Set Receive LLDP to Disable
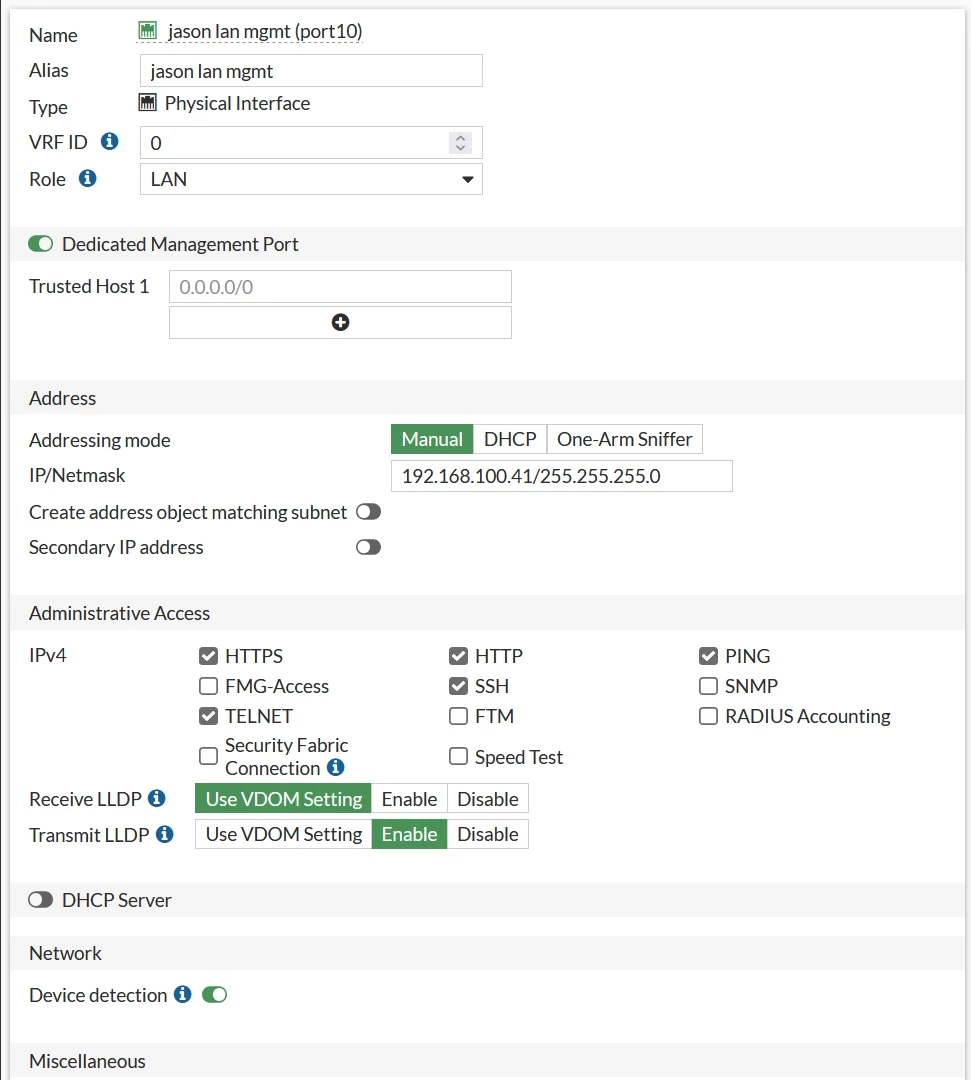Screen dimensions: 971x1080 (488, 799)
